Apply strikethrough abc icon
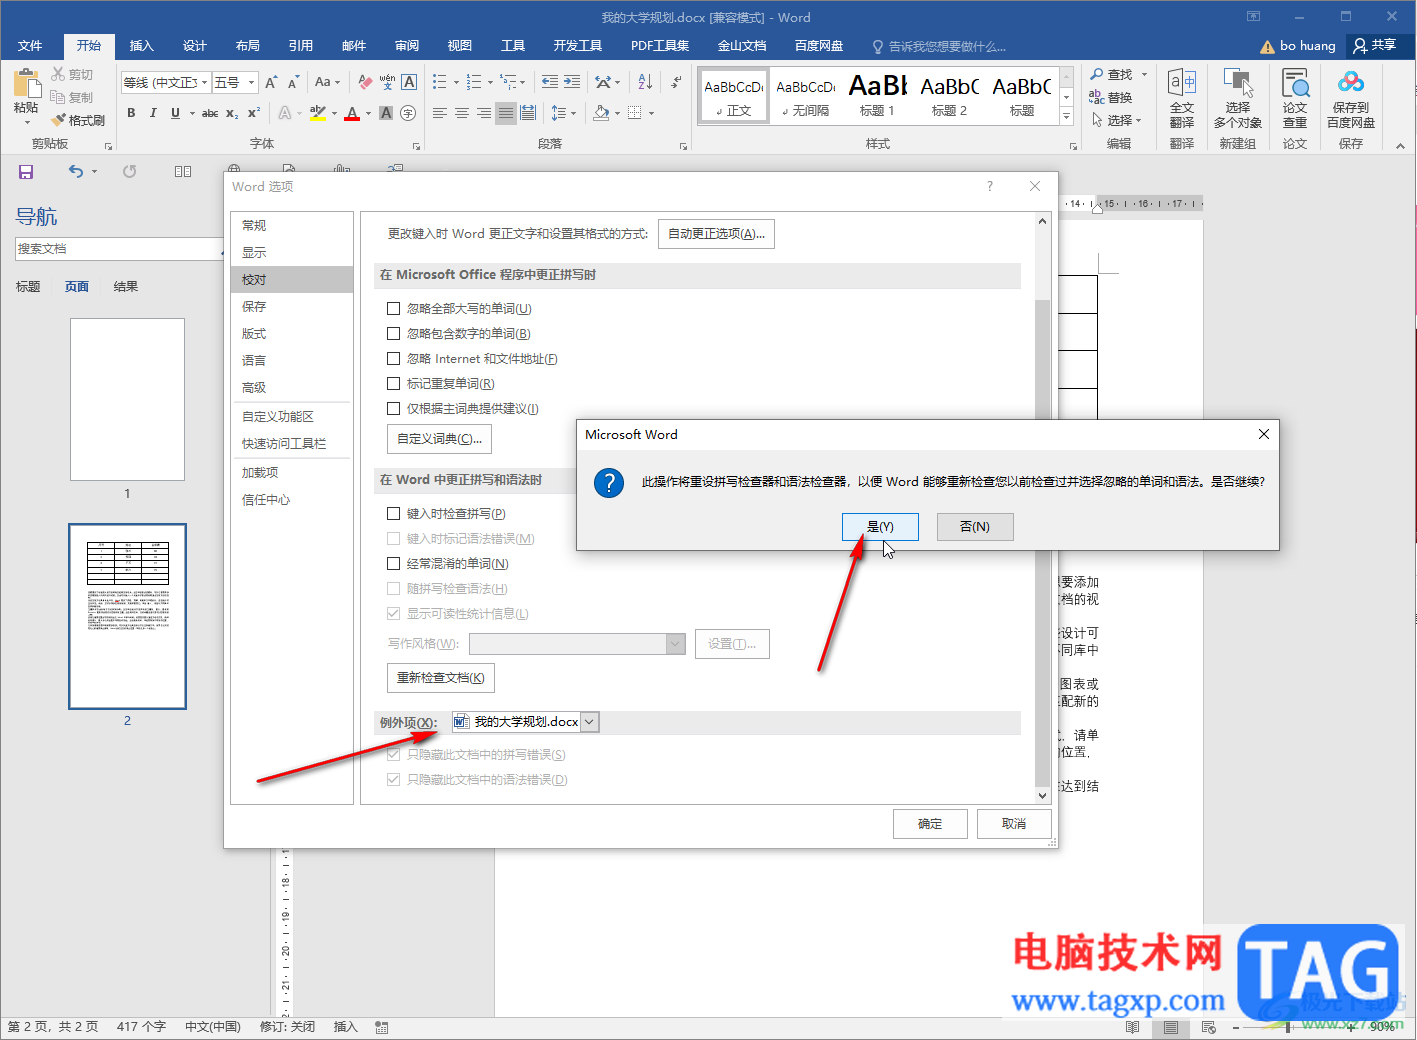Screen dimensions: 1417x1040 tap(210, 113)
